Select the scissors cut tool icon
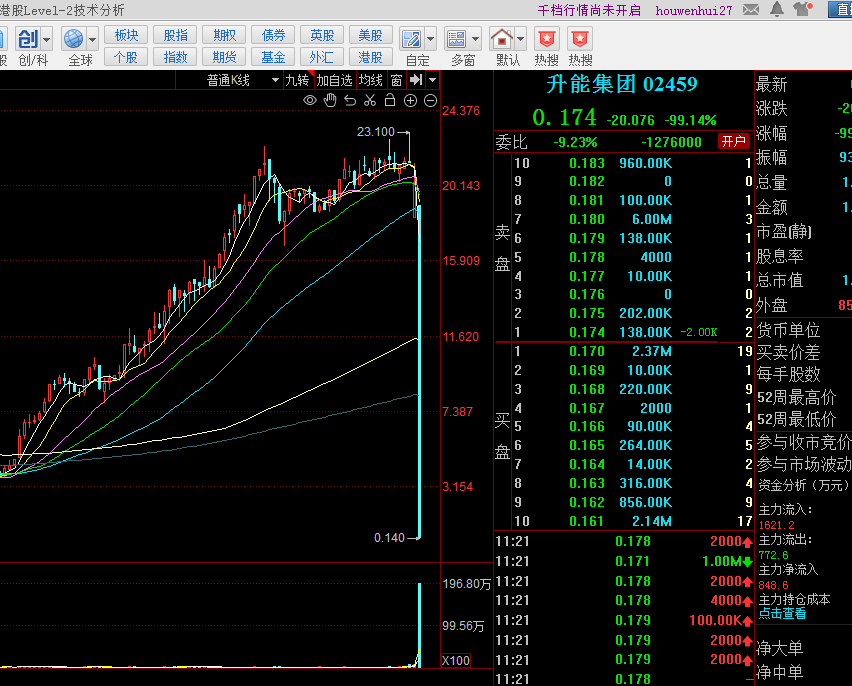The height and width of the screenshot is (686, 852). click(370, 101)
